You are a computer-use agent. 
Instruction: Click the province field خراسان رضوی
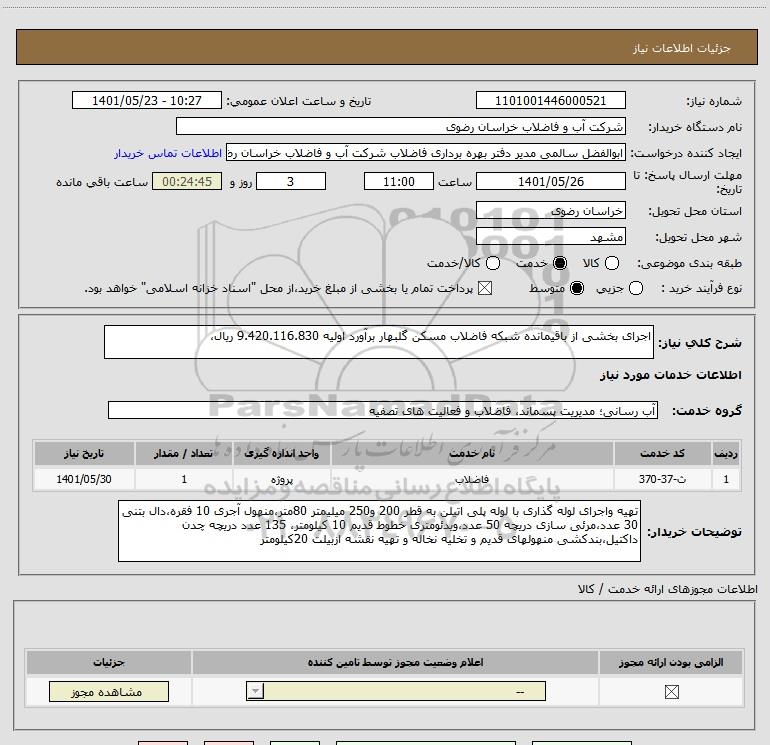click(550, 210)
